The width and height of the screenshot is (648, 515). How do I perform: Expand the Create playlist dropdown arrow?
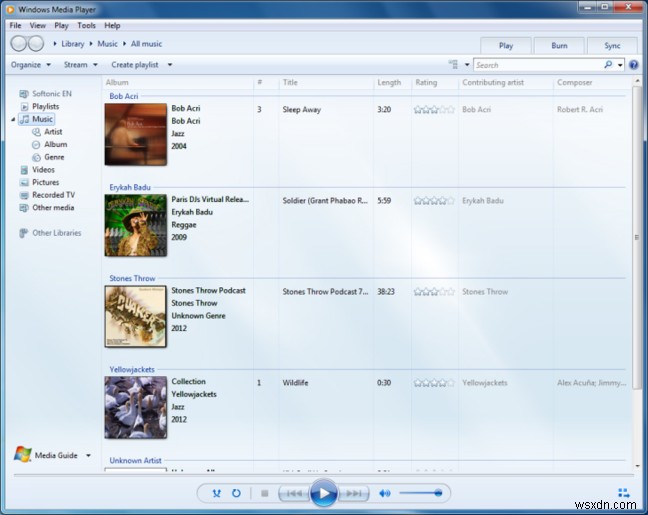tap(170, 65)
